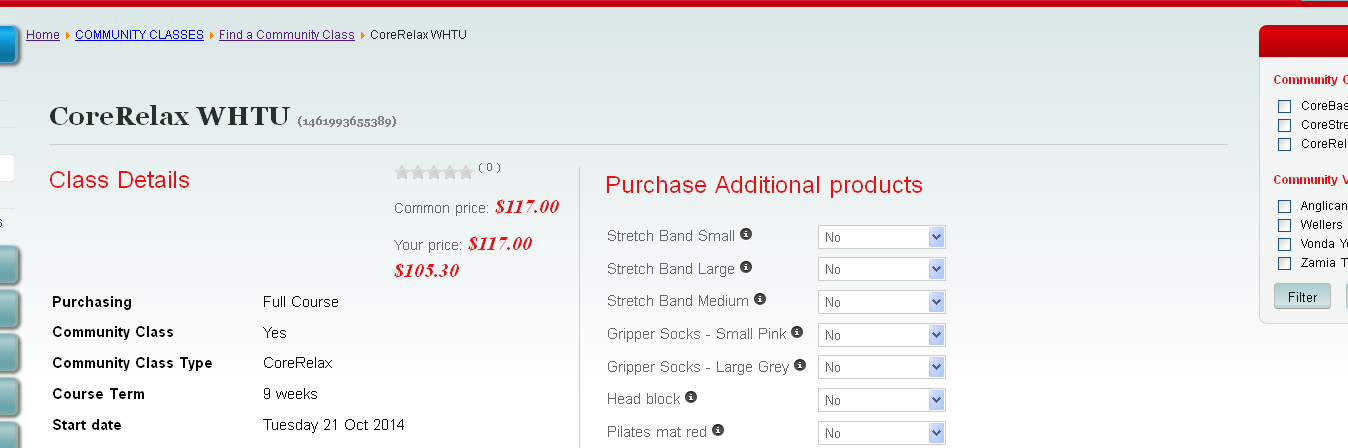Image resolution: width=1348 pixels, height=448 pixels.
Task: Show info for Gripper Socks Small Pink
Action: [797, 332]
